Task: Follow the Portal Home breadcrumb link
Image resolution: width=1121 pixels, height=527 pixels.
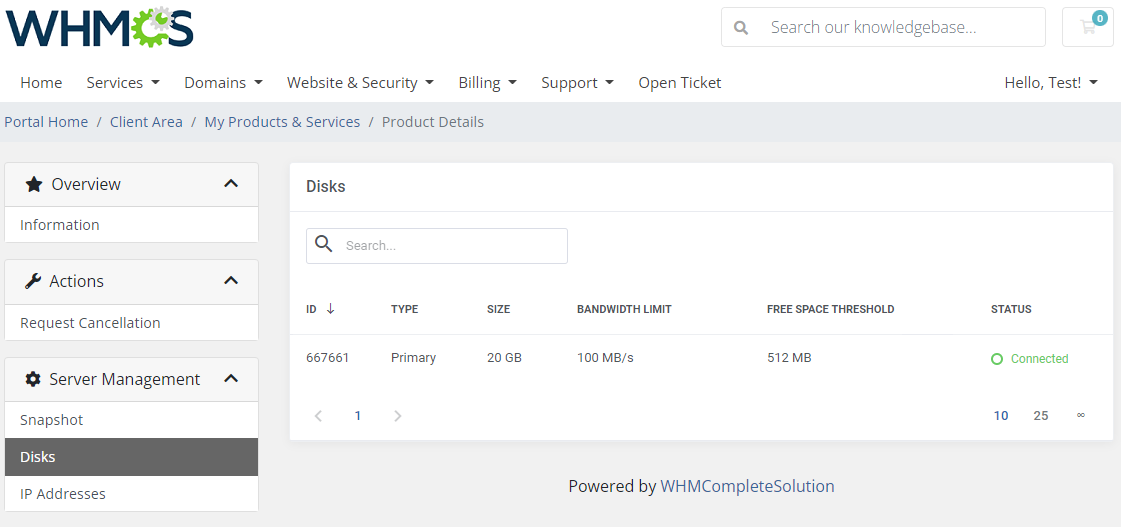Action: click(46, 122)
